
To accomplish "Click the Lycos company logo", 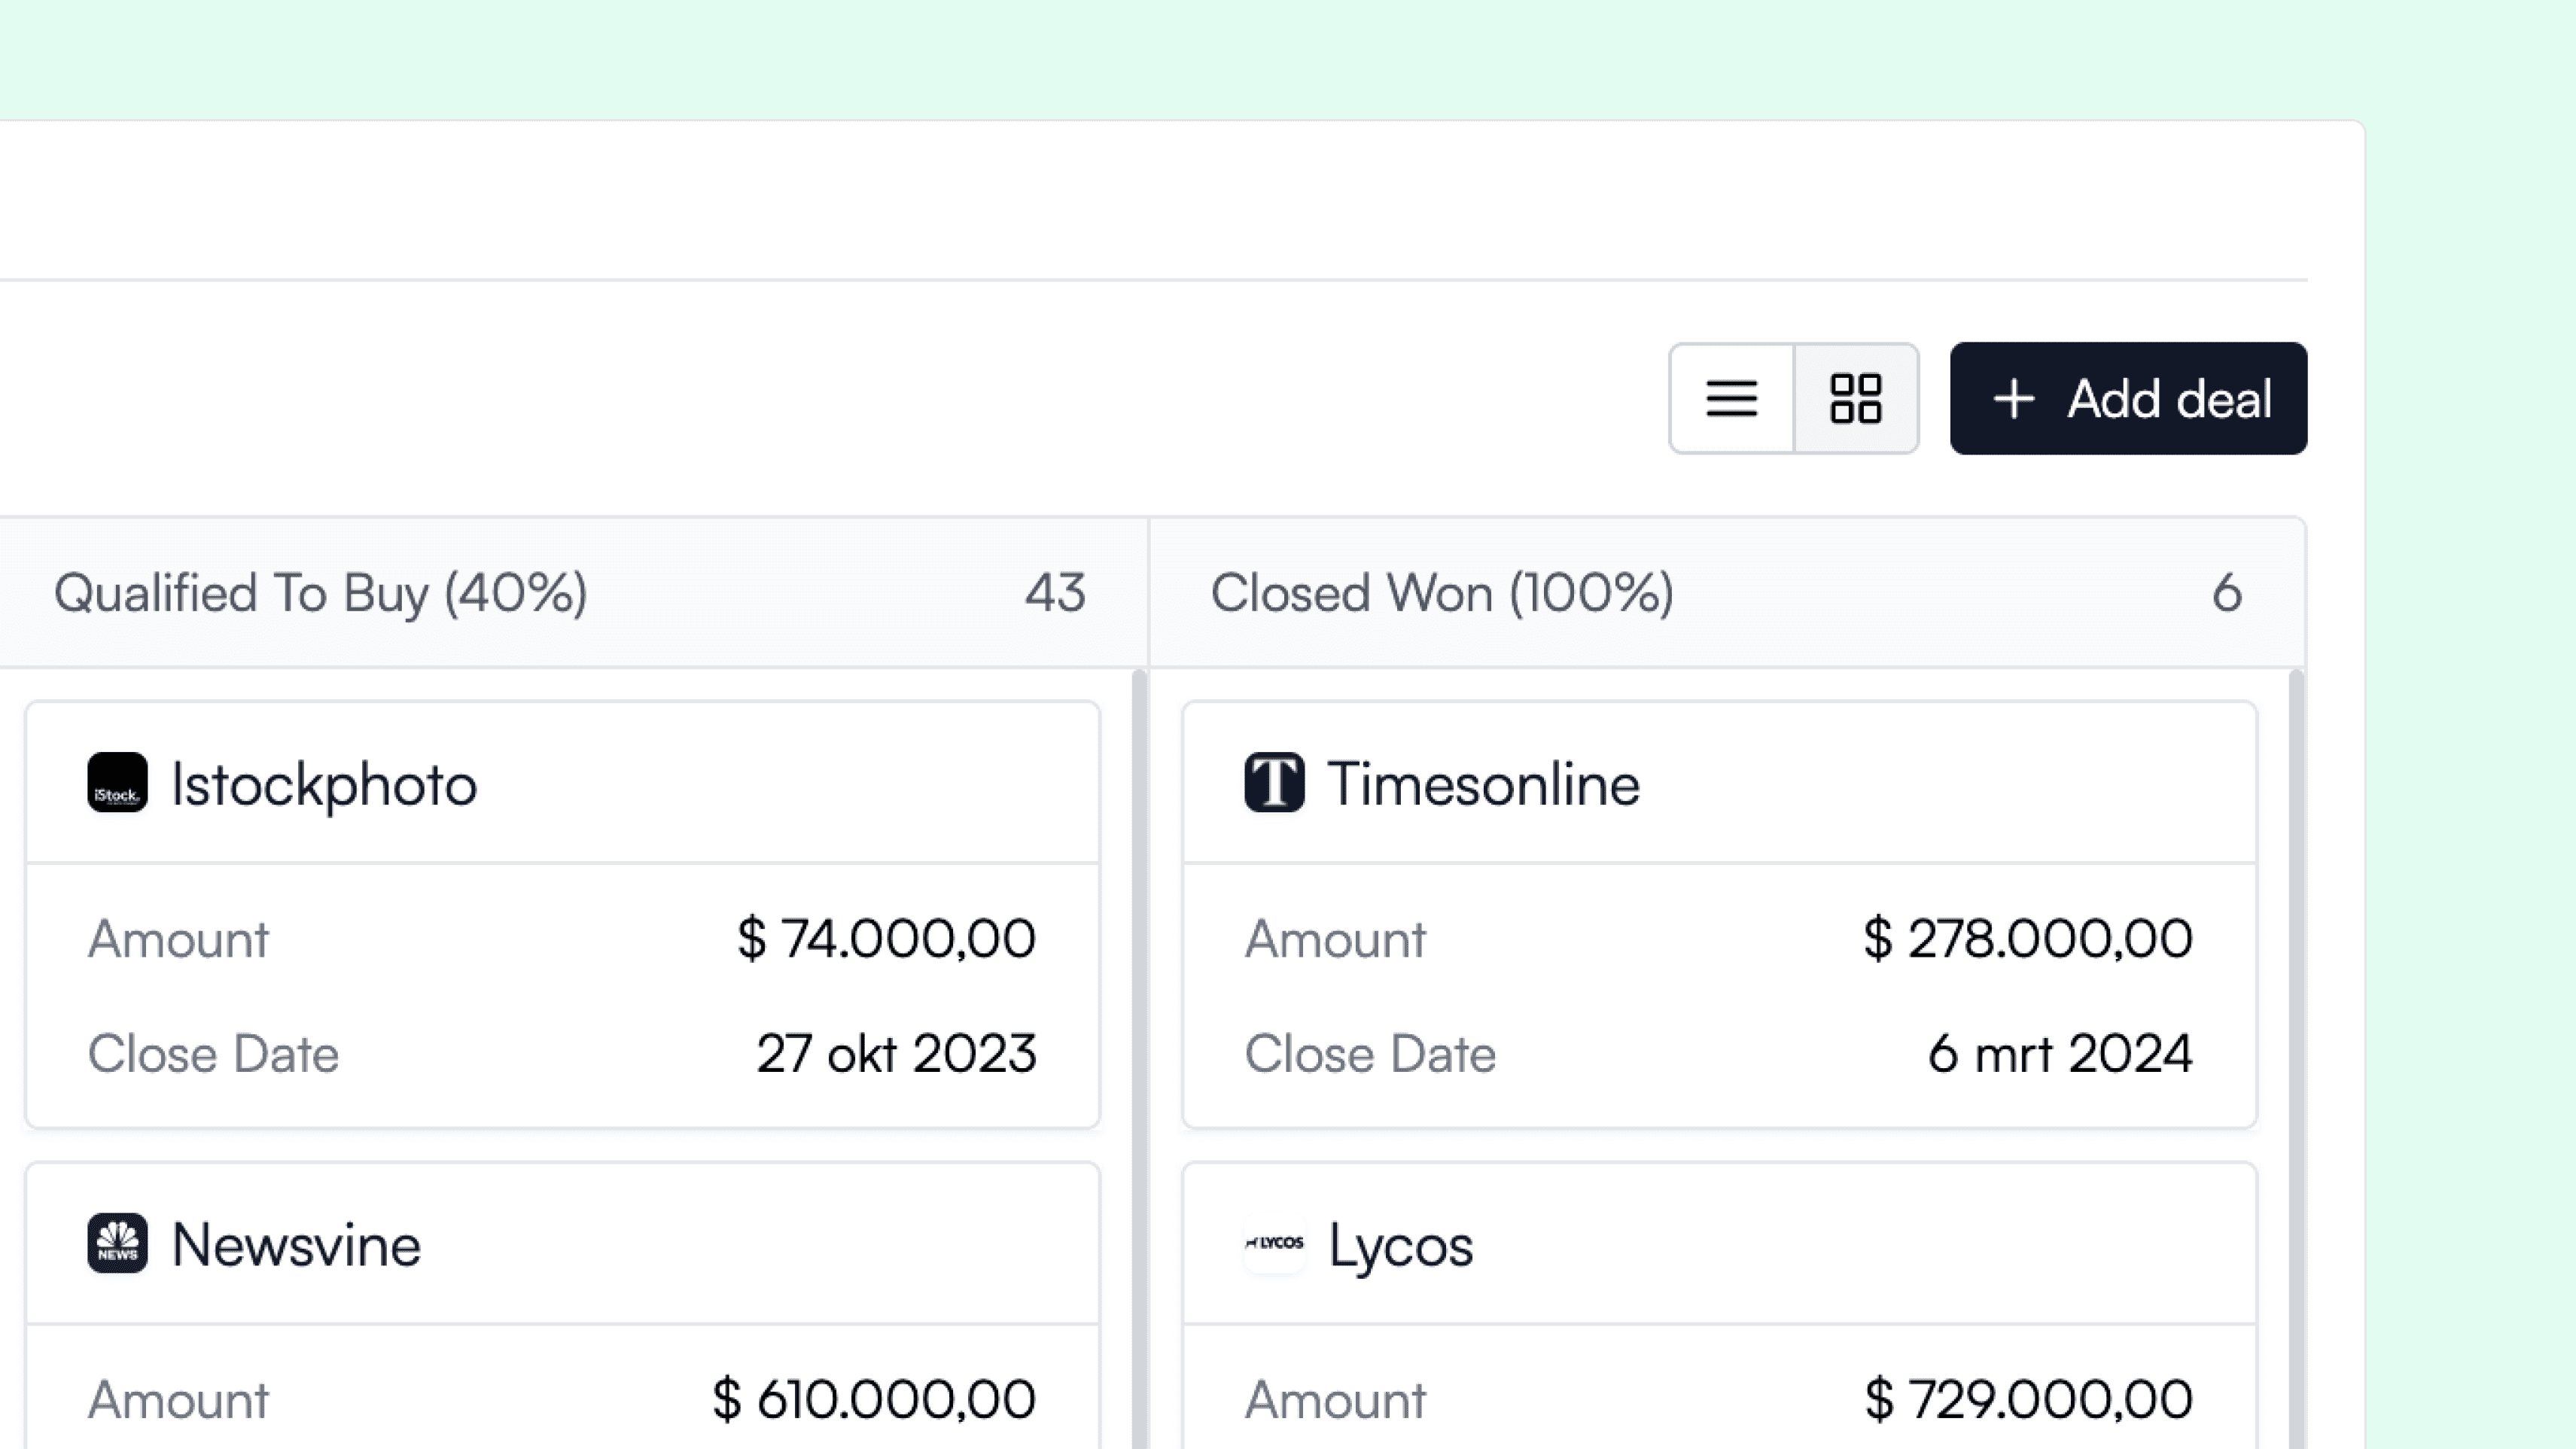I will [1274, 1243].
